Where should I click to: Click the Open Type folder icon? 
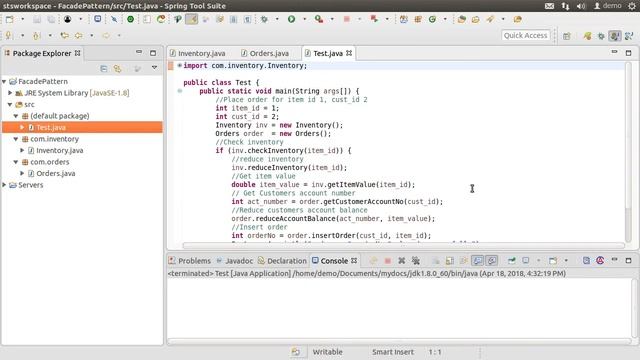(x=462, y=19)
